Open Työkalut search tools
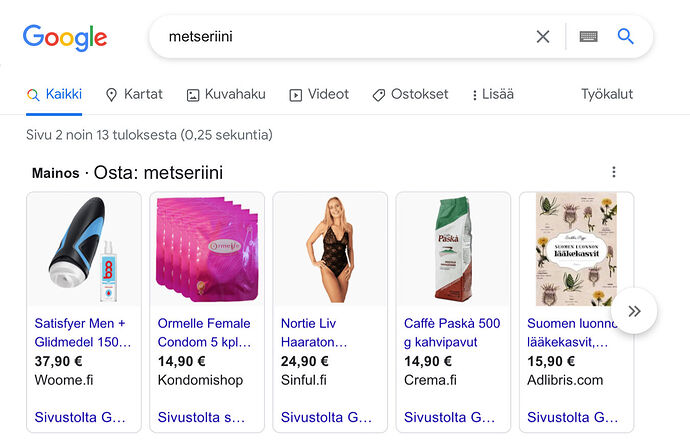 (607, 94)
